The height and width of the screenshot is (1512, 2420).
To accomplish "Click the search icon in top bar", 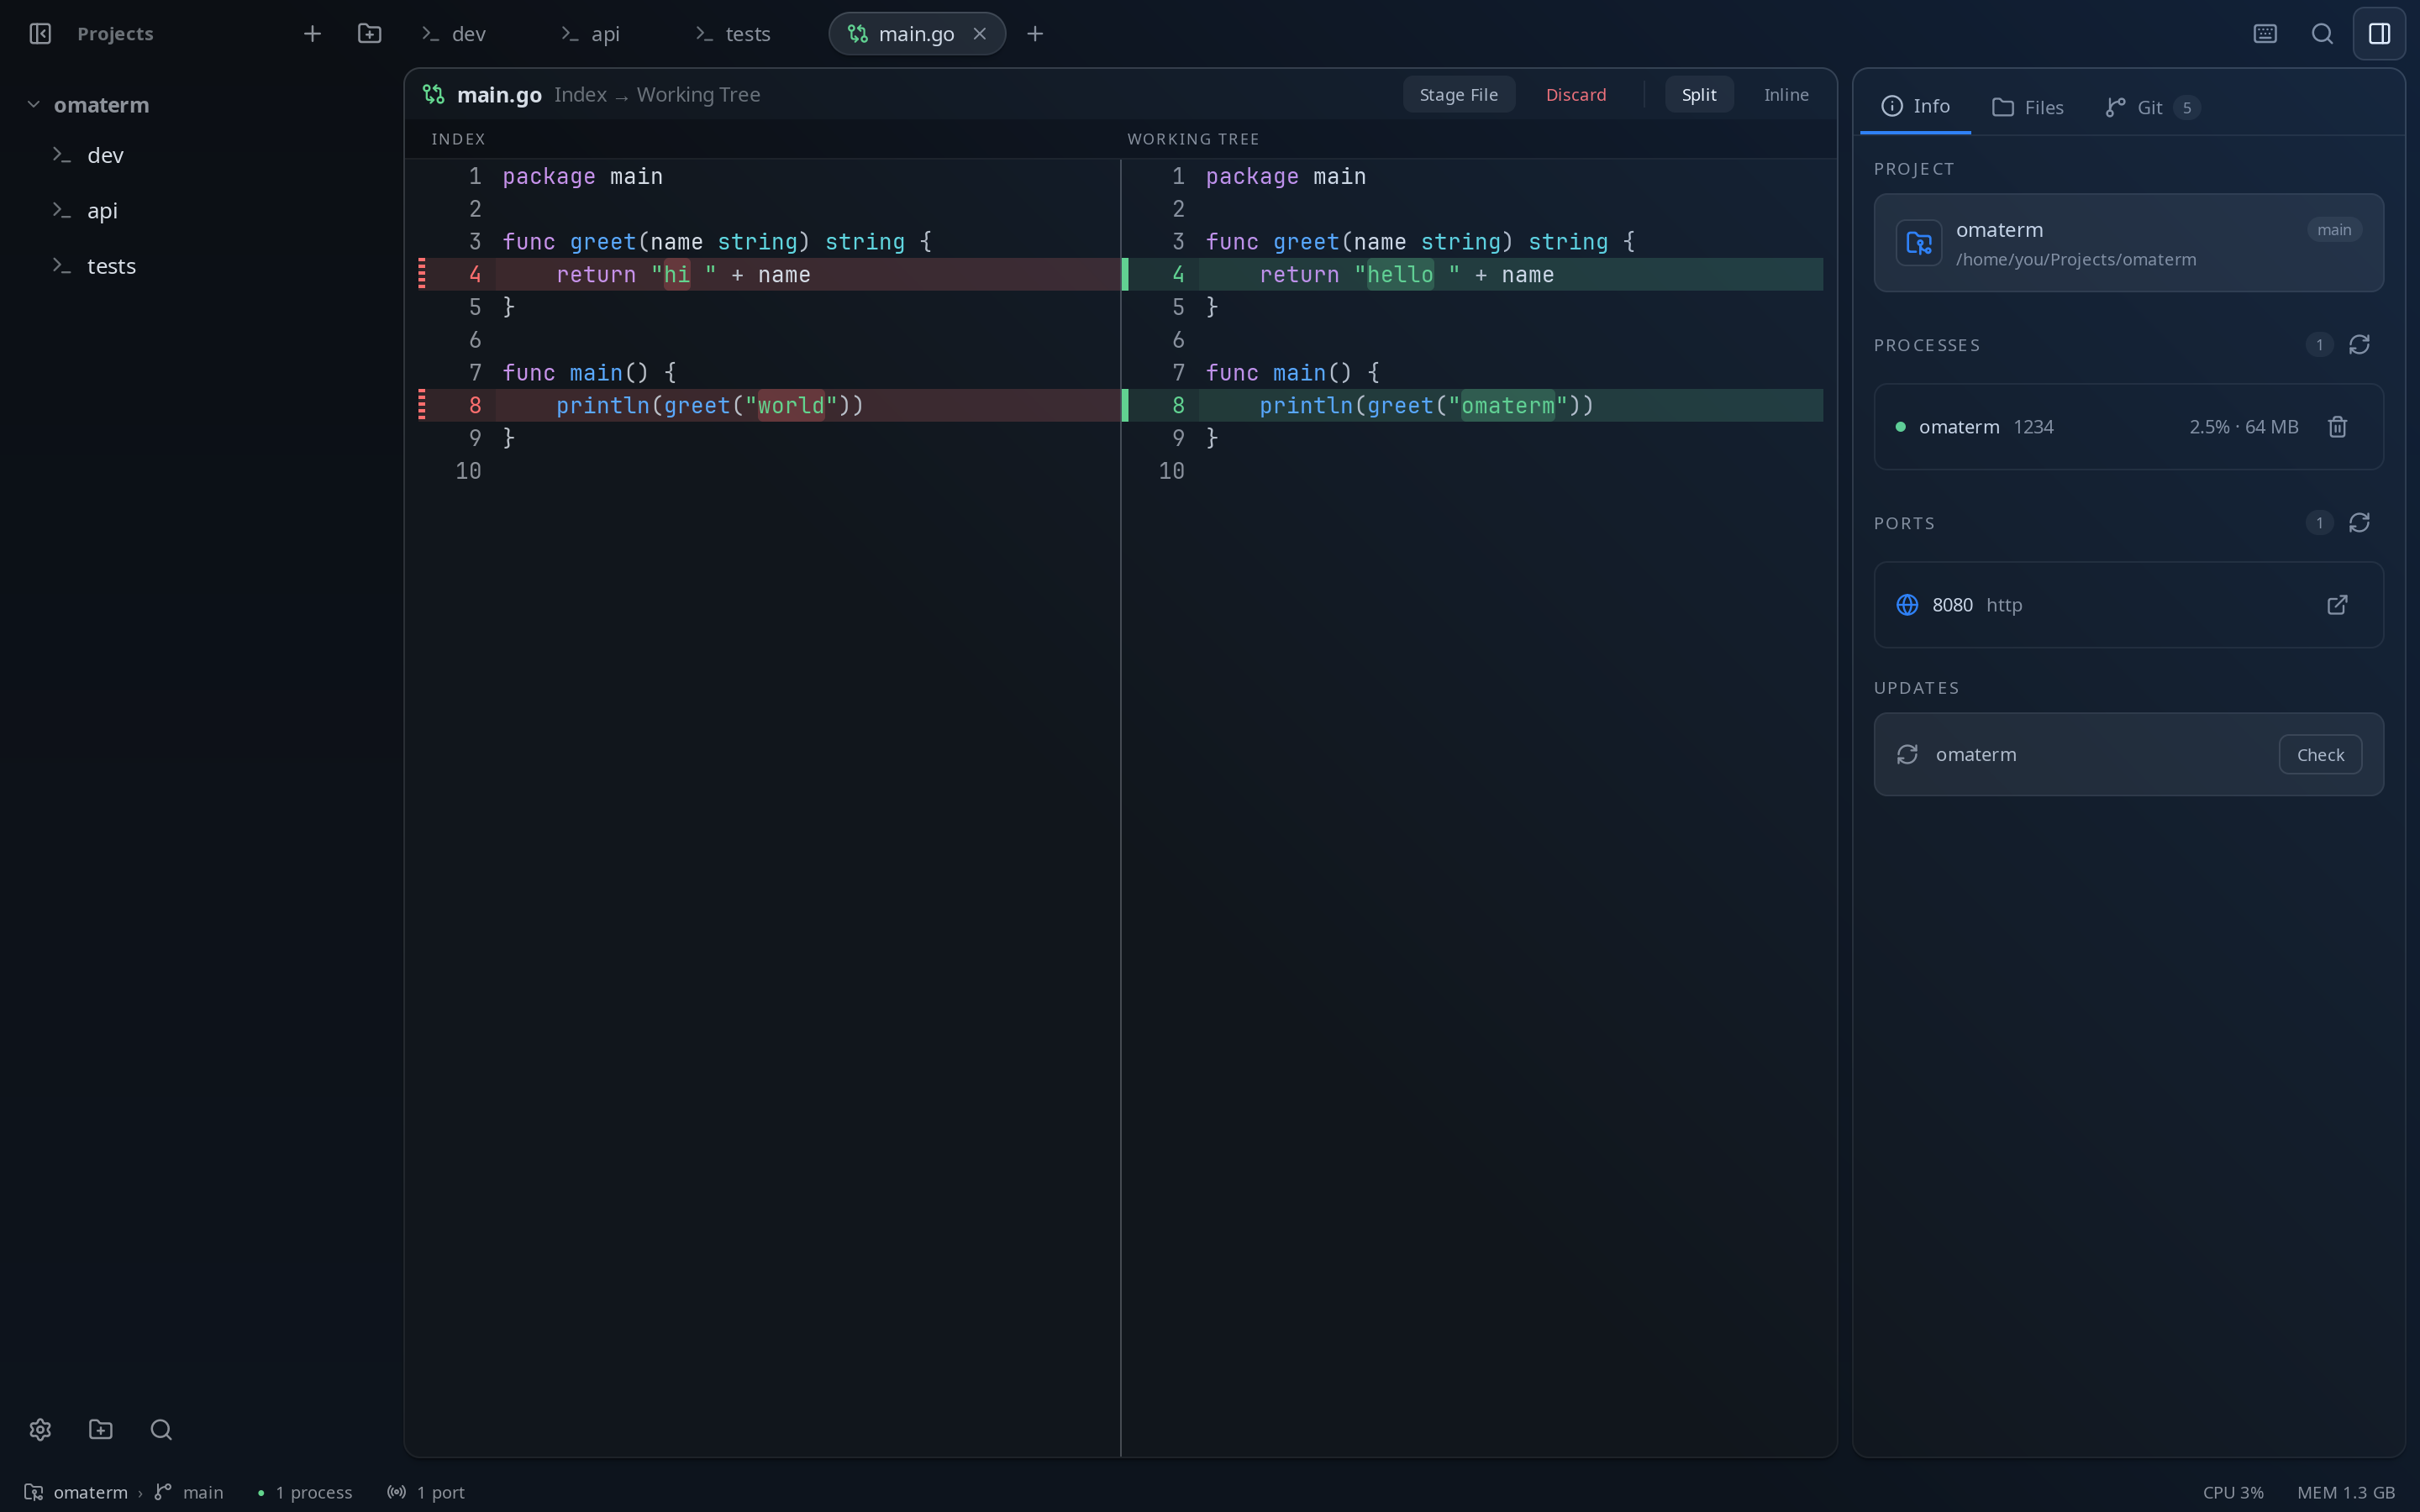I will point(2322,34).
